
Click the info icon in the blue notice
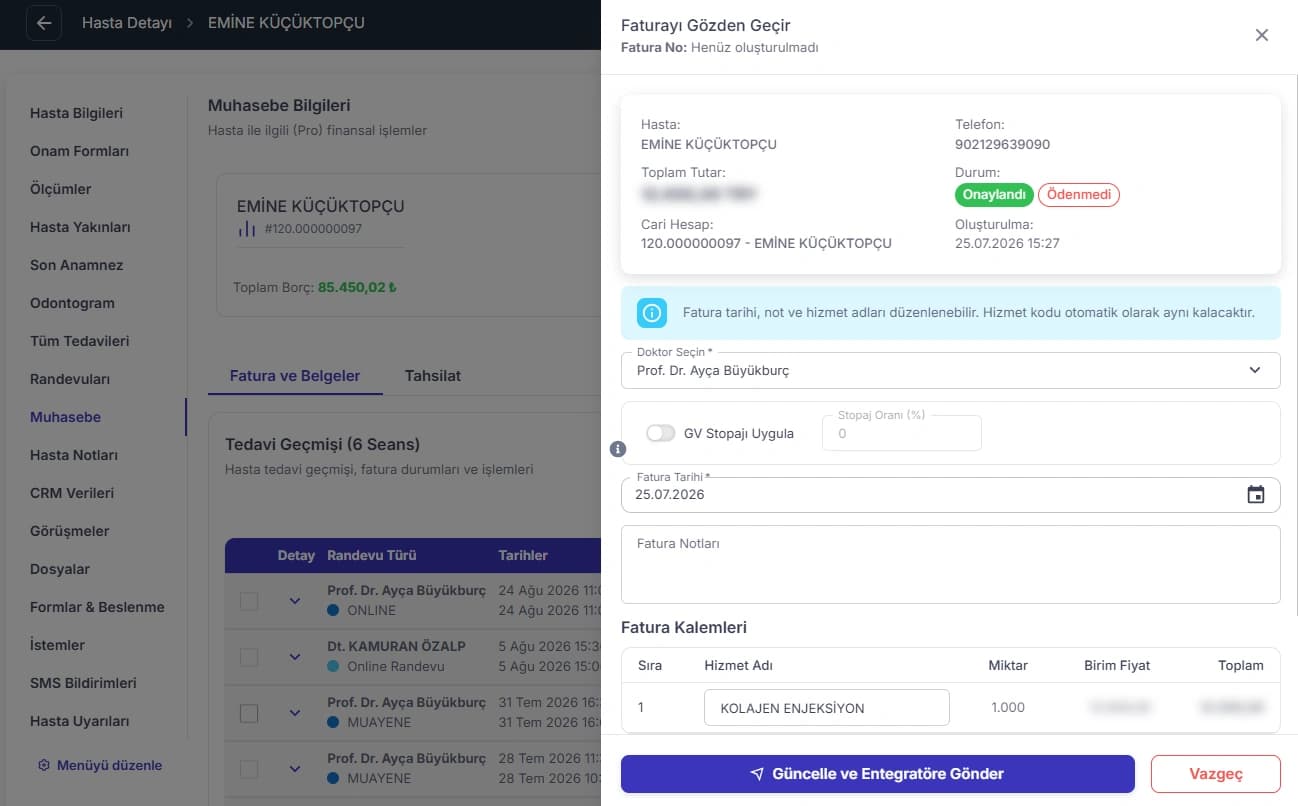(x=652, y=313)
